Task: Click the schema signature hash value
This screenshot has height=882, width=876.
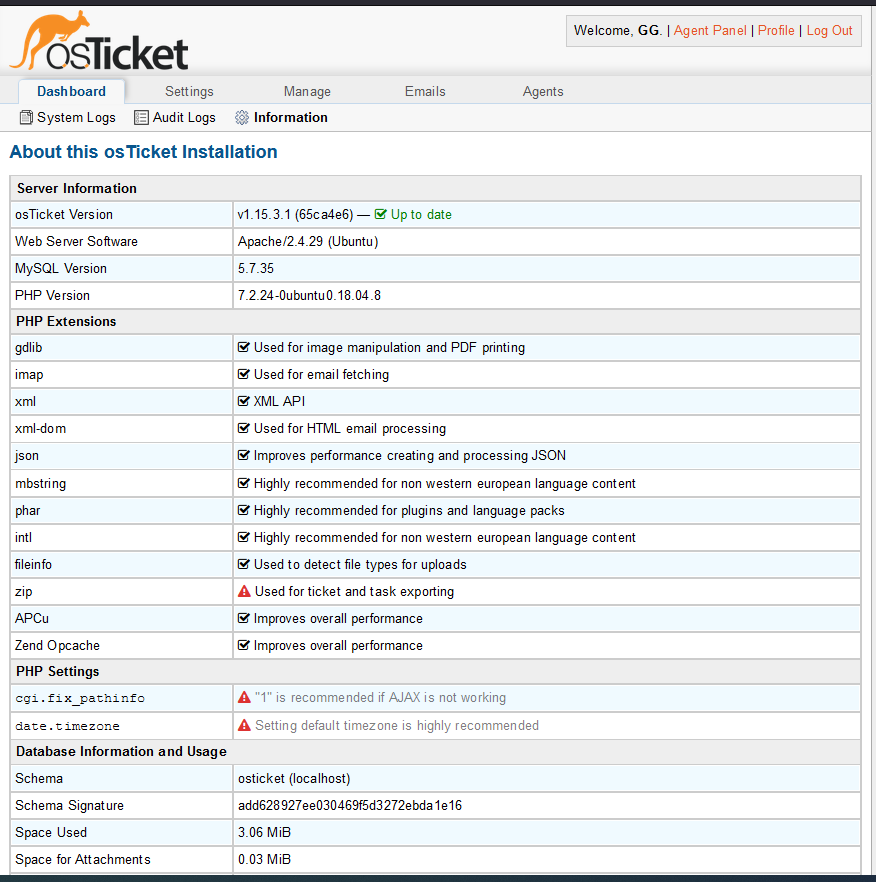Action: 349,806
